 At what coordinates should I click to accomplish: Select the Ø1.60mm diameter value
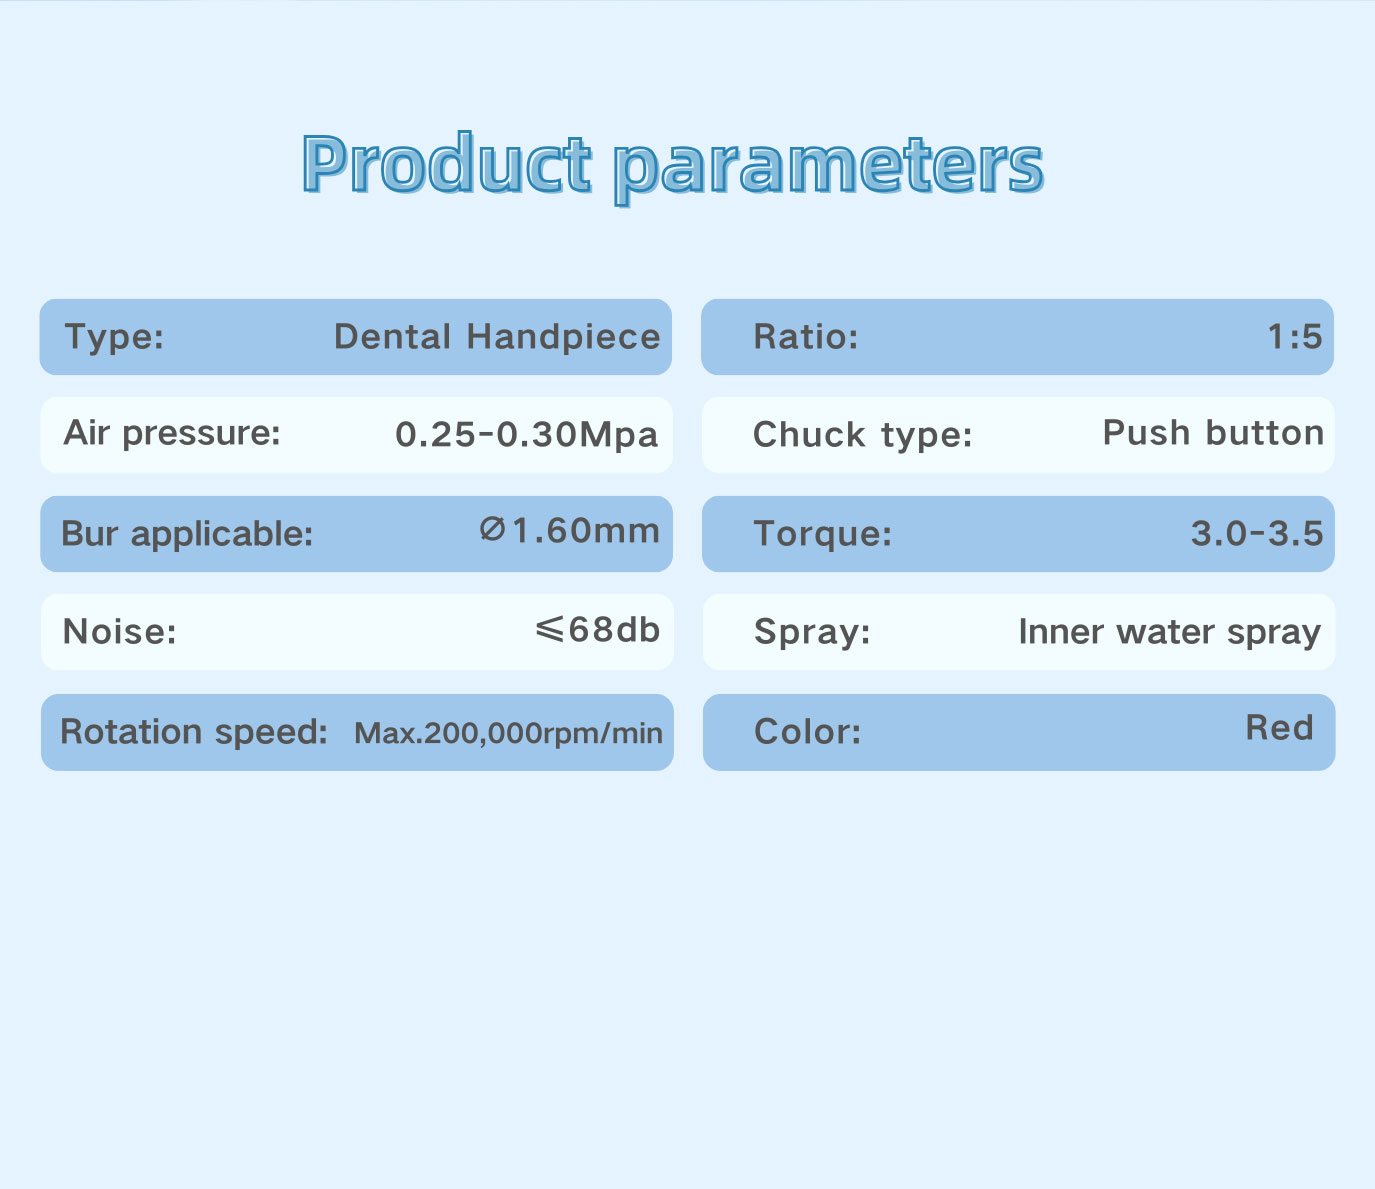pyautogui.click(x=569, y=530)
